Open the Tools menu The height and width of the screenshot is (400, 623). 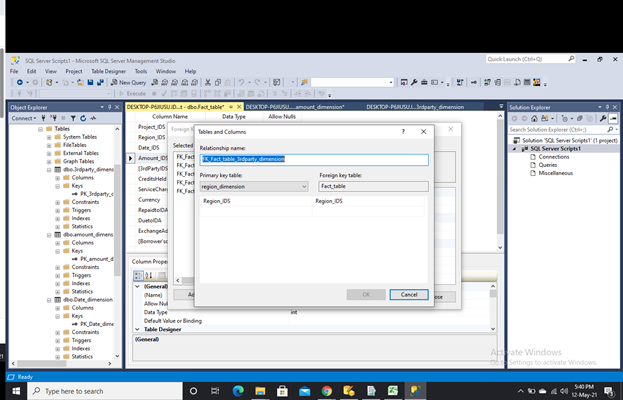point(141,71)
